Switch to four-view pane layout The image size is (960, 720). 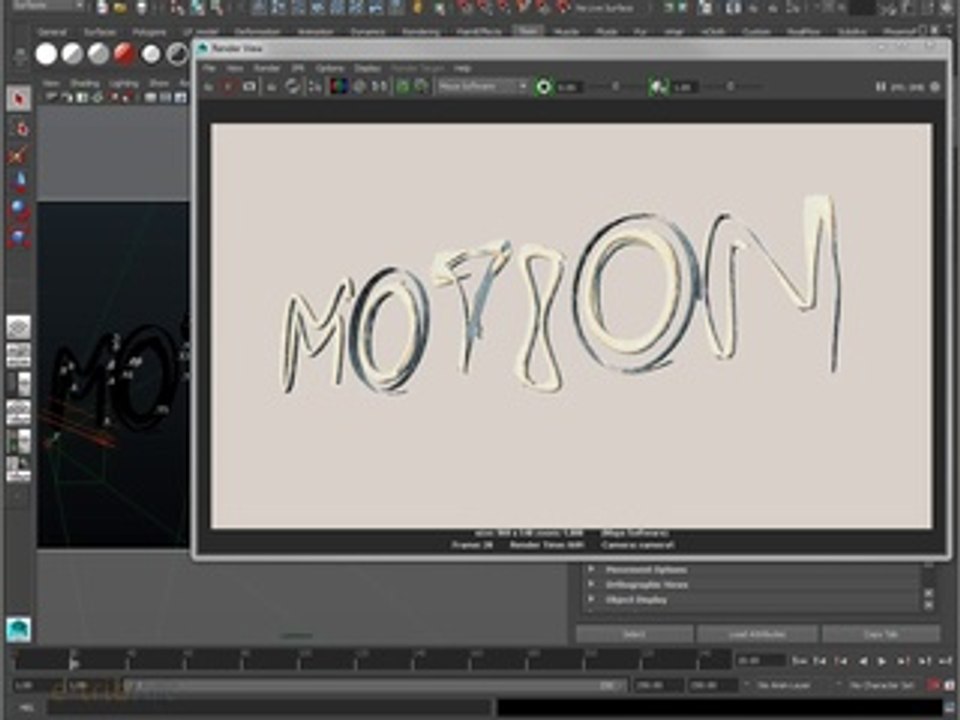tap(18, 355)
